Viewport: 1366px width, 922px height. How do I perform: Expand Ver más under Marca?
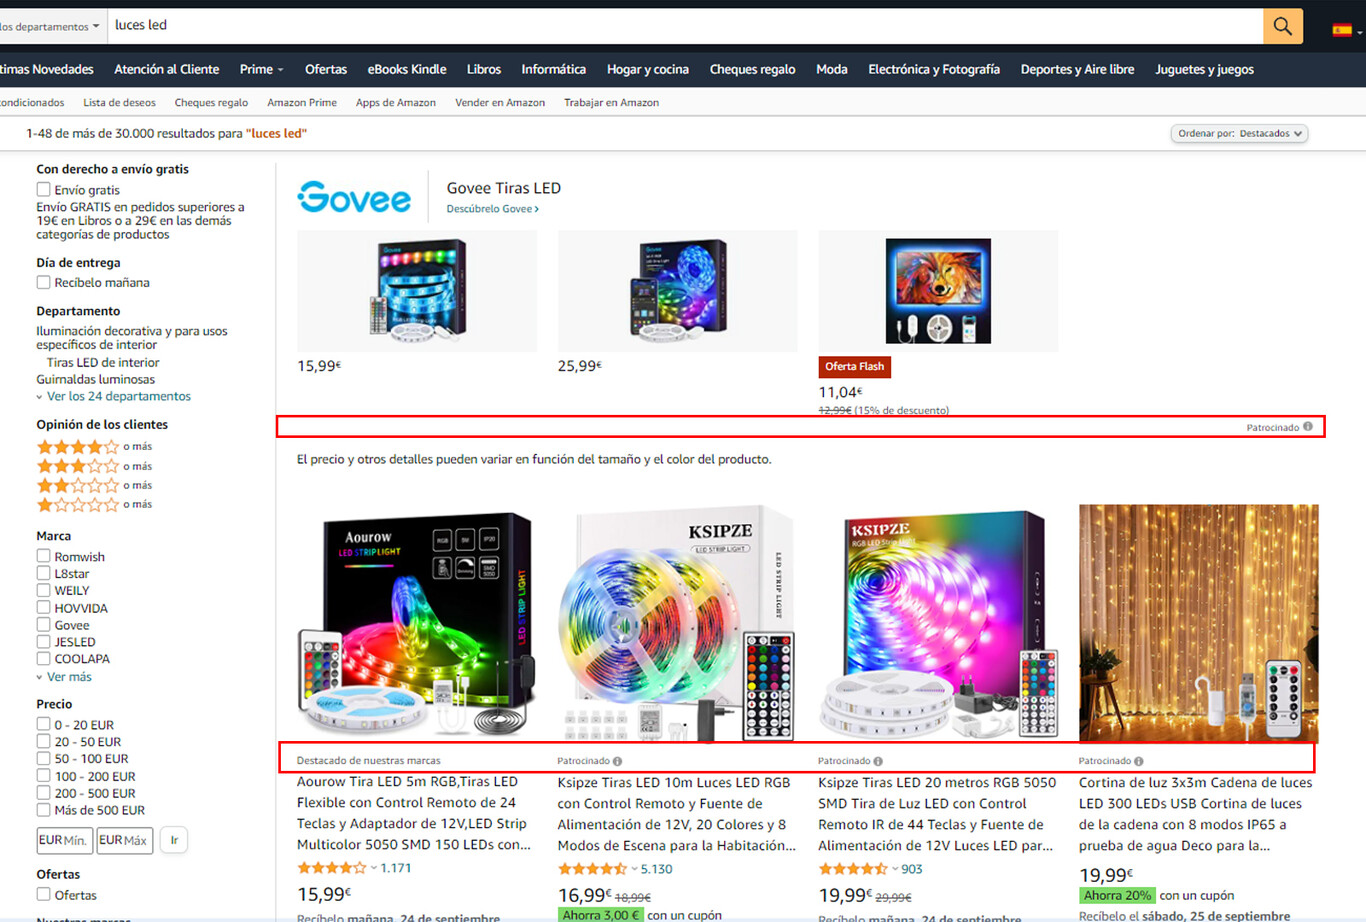coord(68,677)
